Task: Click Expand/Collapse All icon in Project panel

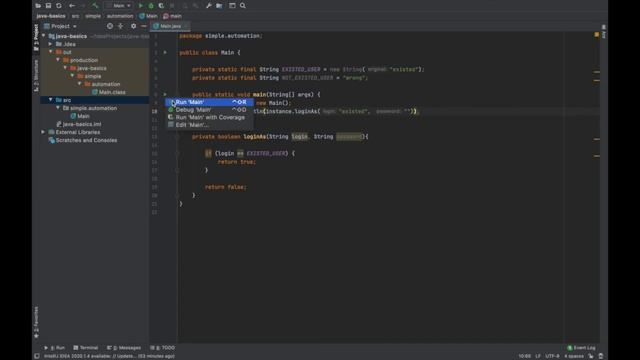Action: pos(120,26)
